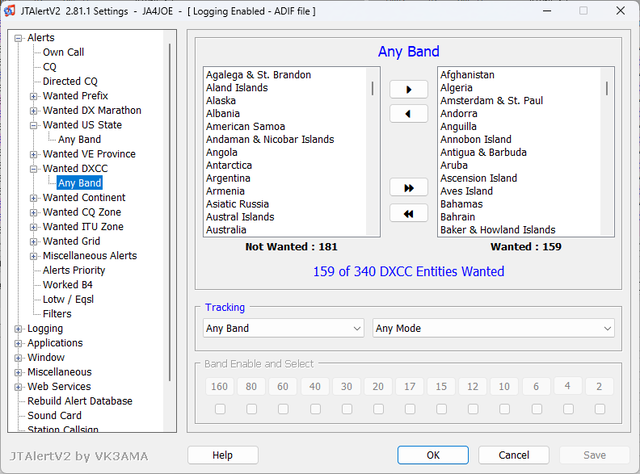Expand the Applications tree node
The image size is (640, 474).
coord(18,343)
